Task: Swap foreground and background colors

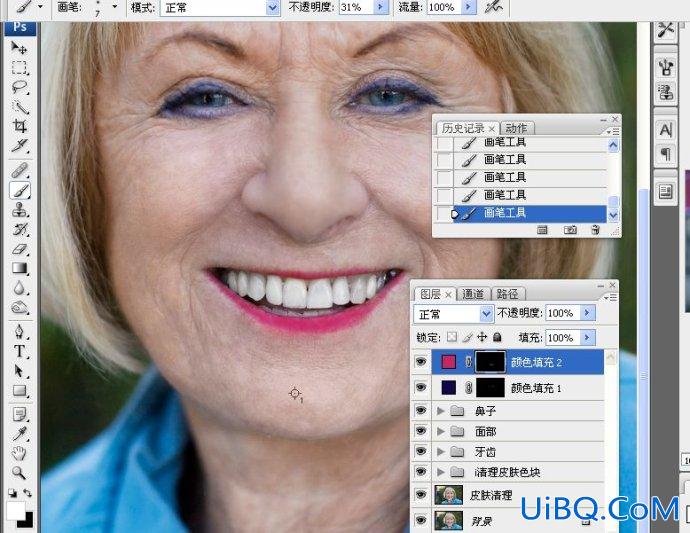Action: pos(27,493)
